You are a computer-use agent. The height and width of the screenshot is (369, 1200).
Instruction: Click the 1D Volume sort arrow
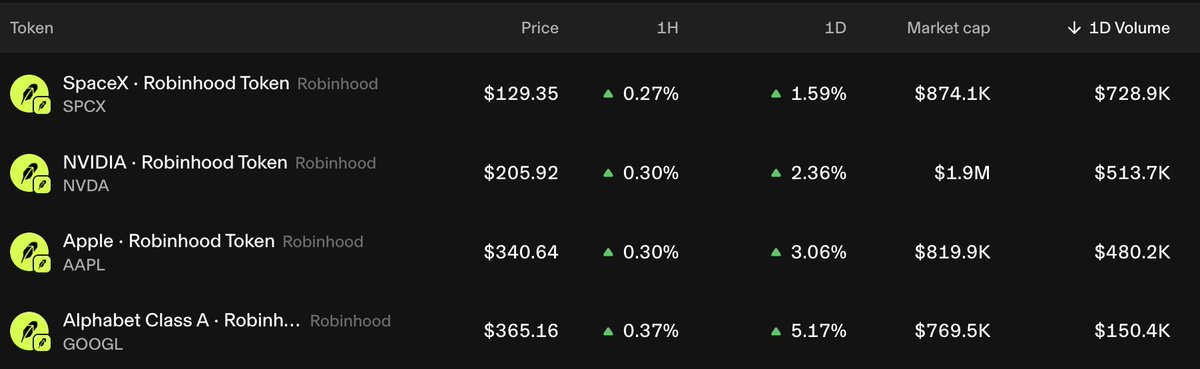1073,28
